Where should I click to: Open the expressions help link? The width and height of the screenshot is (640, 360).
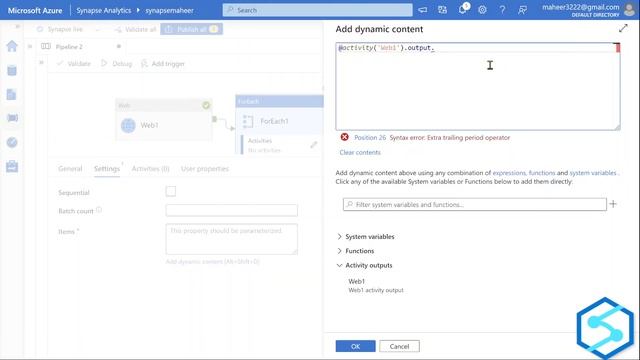[509, 173]
